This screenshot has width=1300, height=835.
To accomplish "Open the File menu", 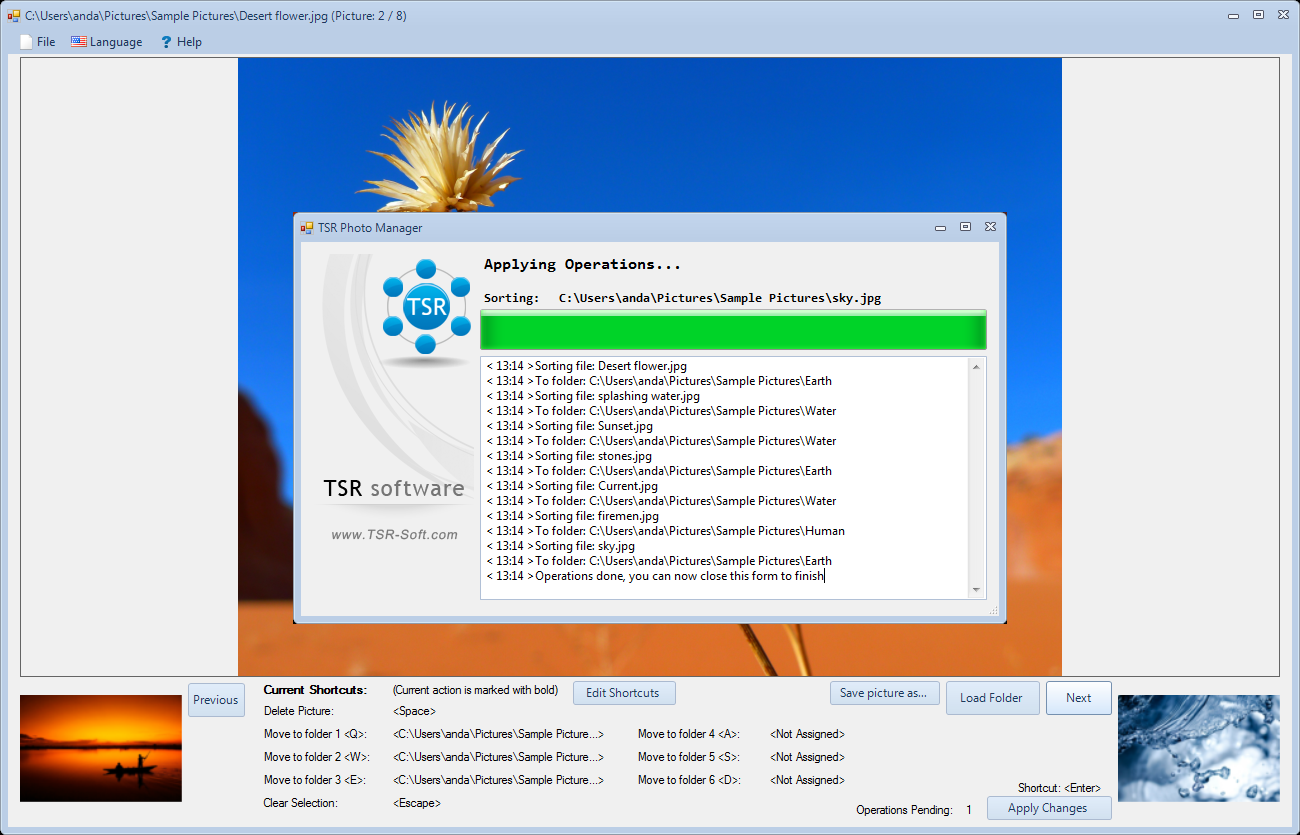I will [x=38, y=42].
